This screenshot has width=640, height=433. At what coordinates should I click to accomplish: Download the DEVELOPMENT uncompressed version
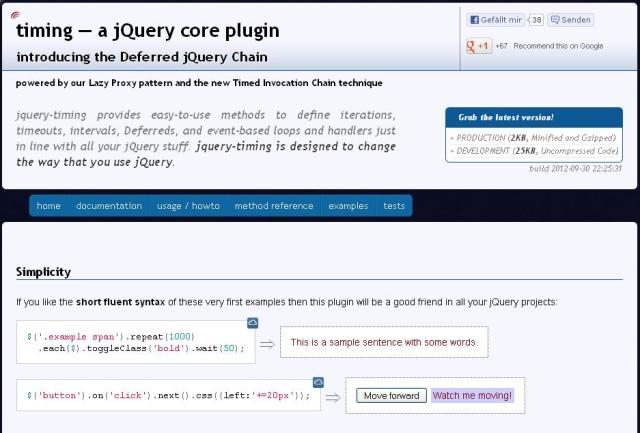(x=537, y=151)
